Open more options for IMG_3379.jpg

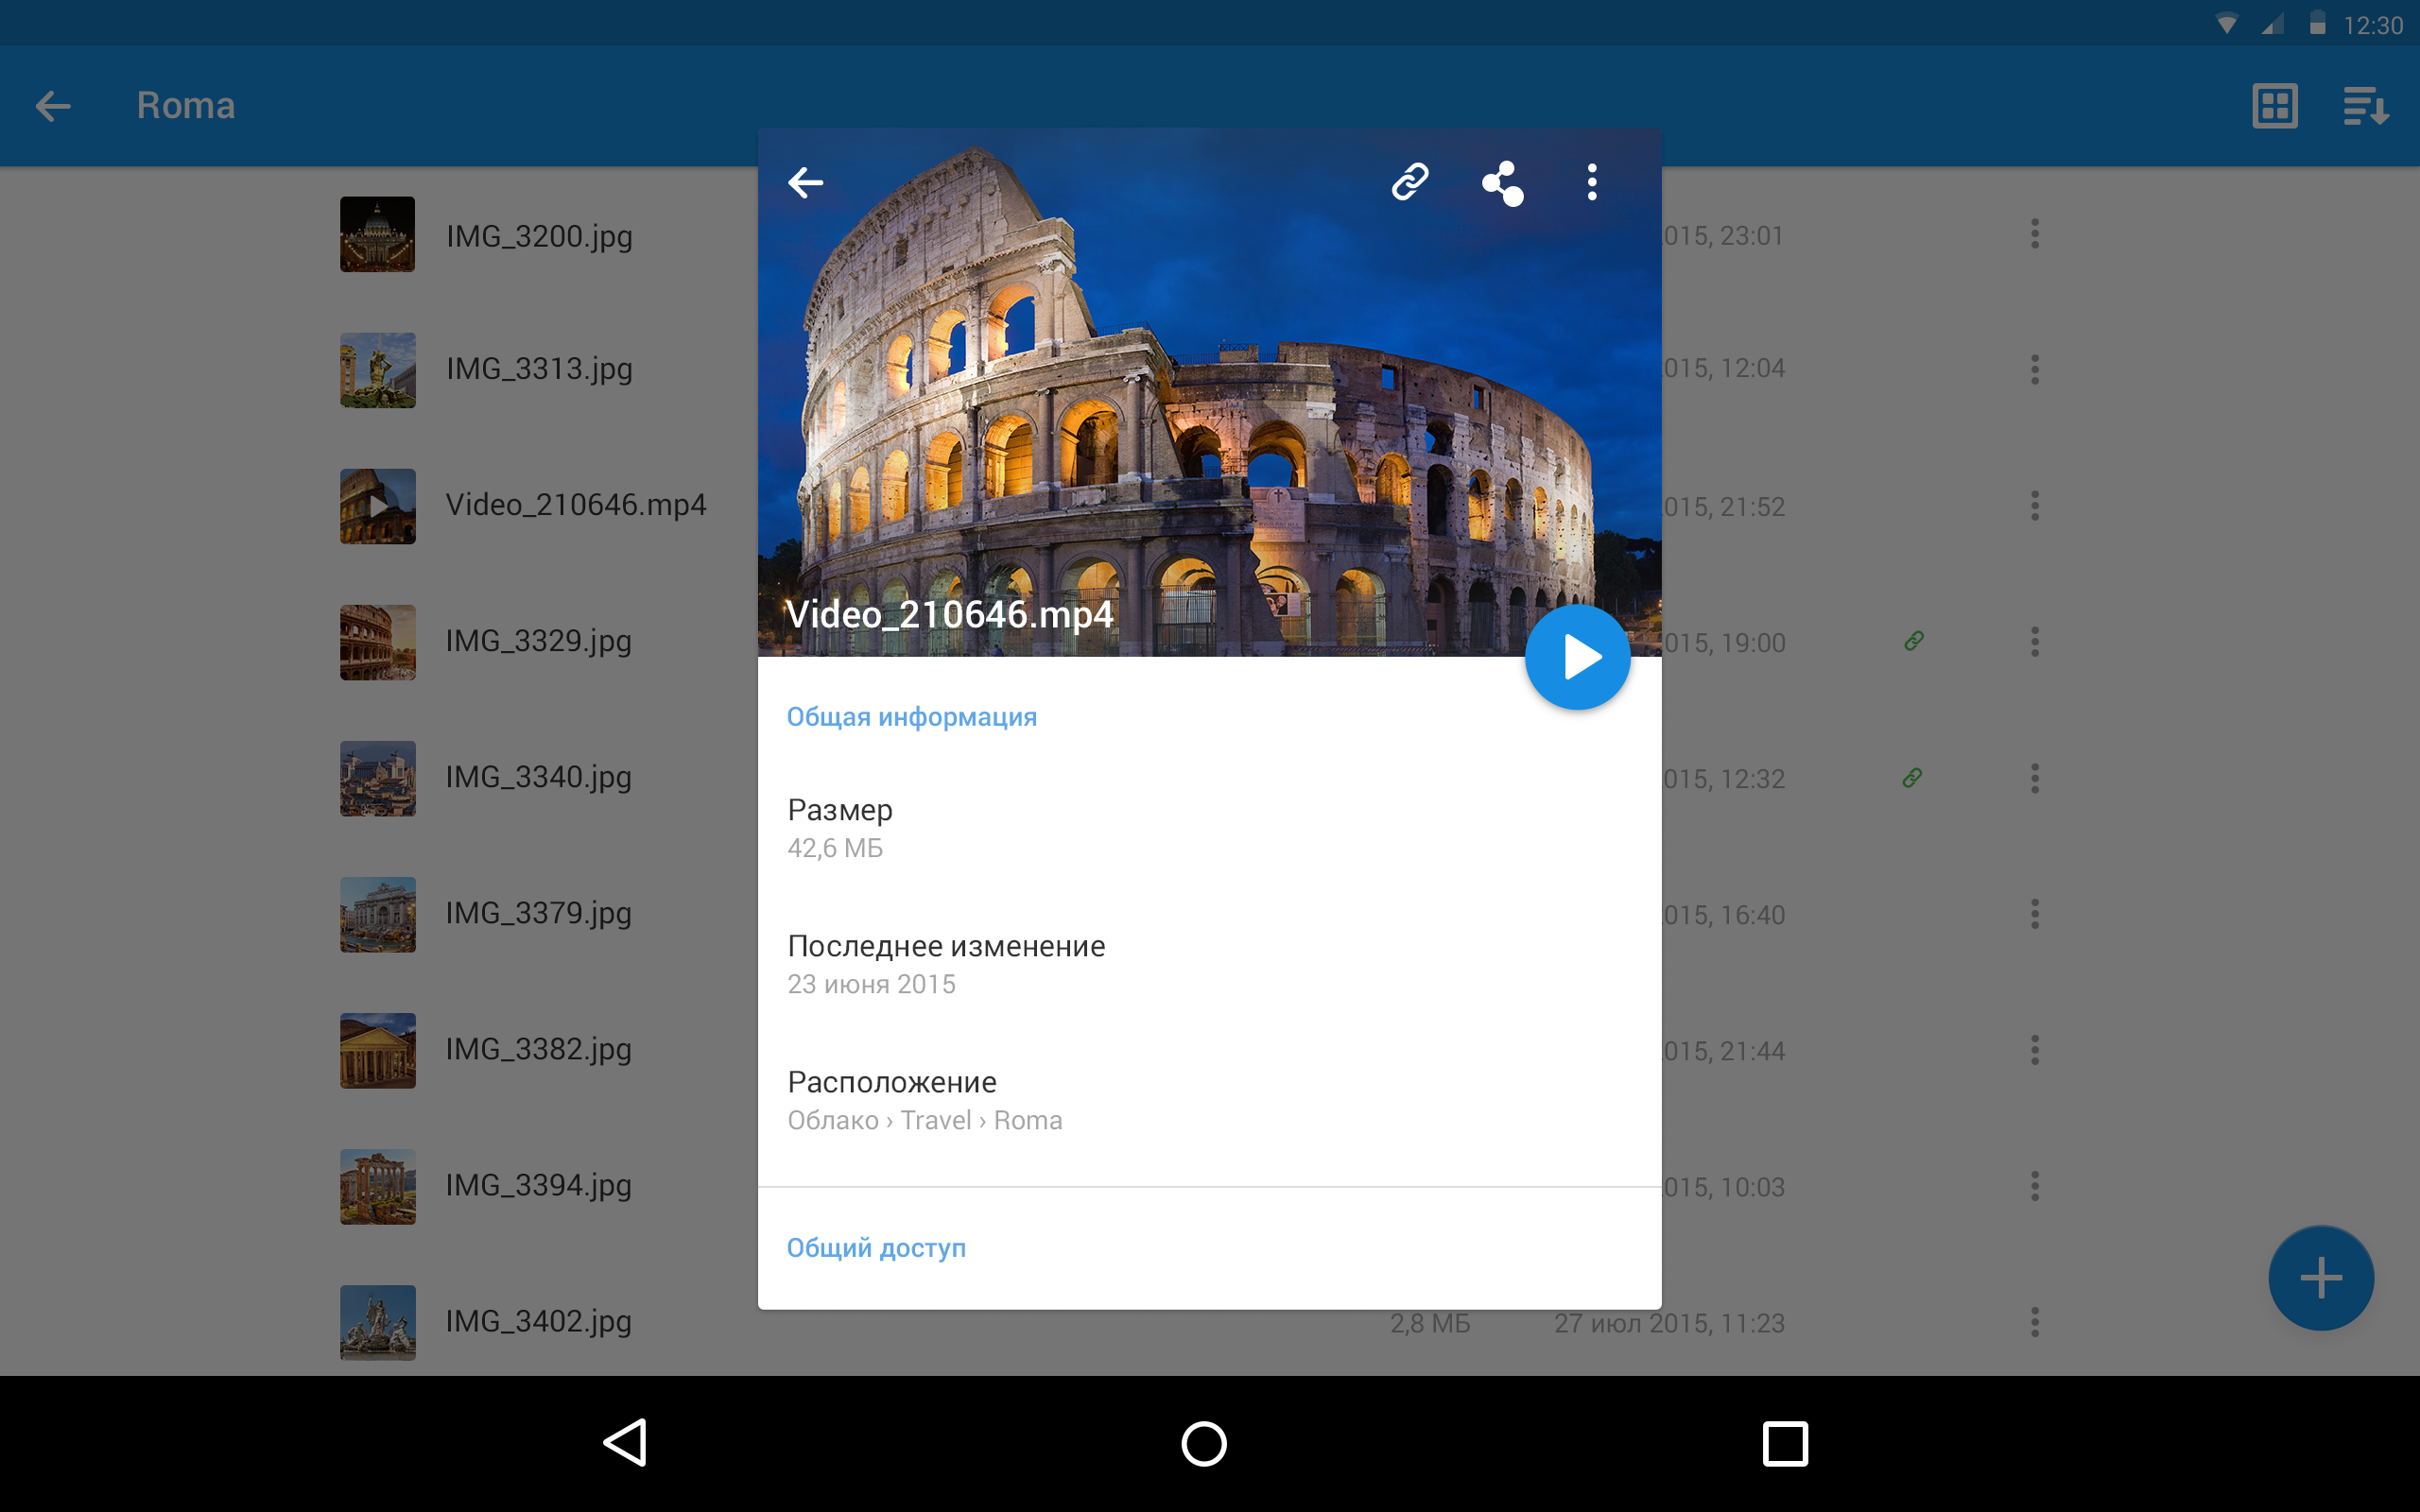pyautogui.click(x=2034, y=914)
